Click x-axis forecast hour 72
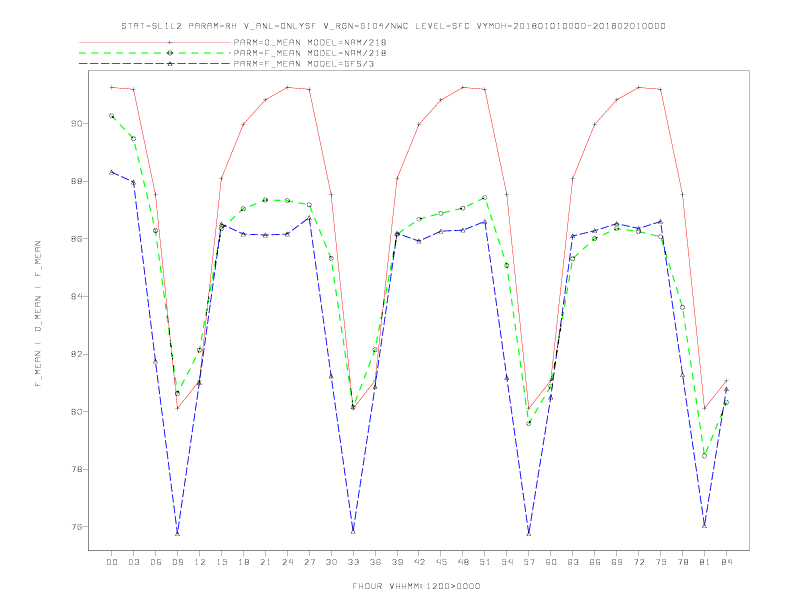The image size is (792, 612). (x=639, y=562)
